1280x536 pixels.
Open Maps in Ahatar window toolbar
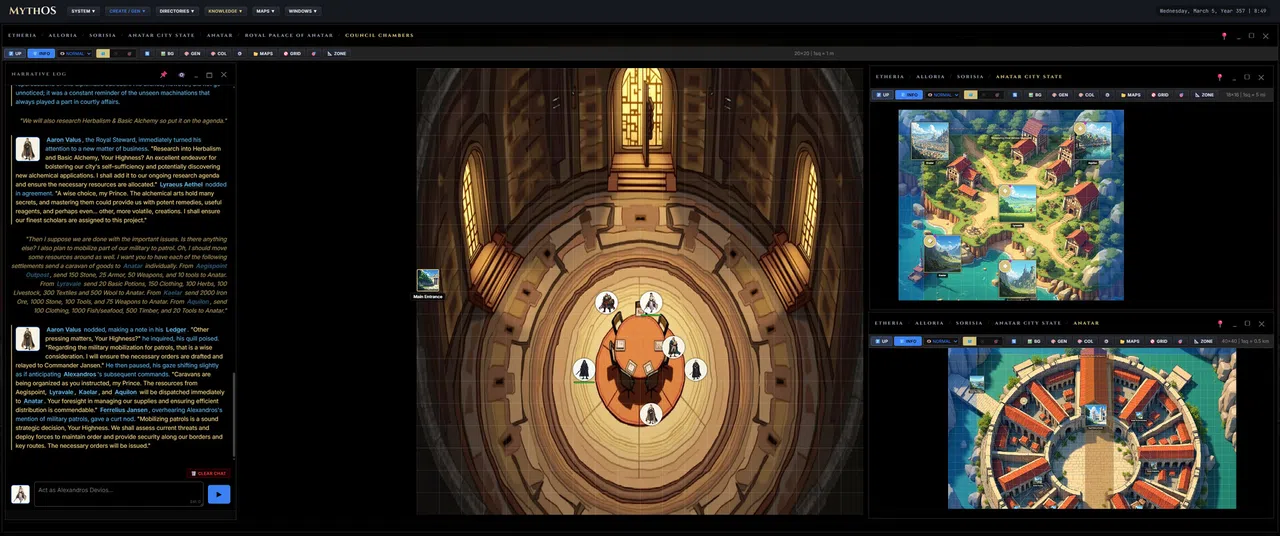pos(1130,341)
